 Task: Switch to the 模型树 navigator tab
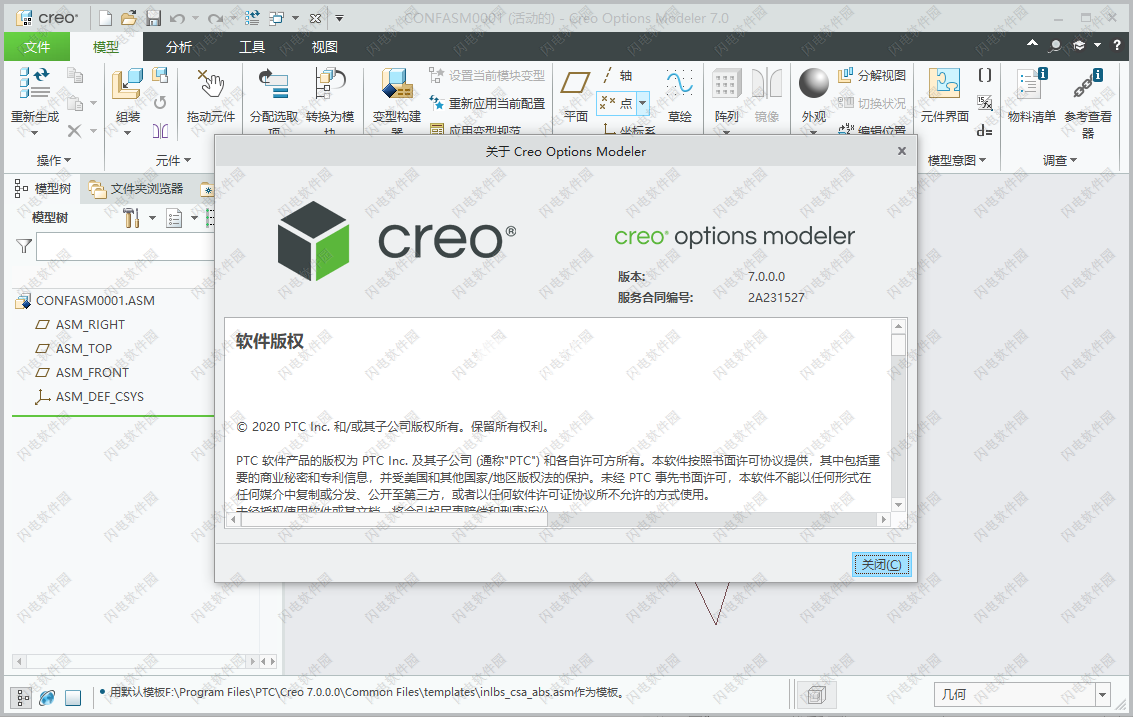tap(43, 189)
